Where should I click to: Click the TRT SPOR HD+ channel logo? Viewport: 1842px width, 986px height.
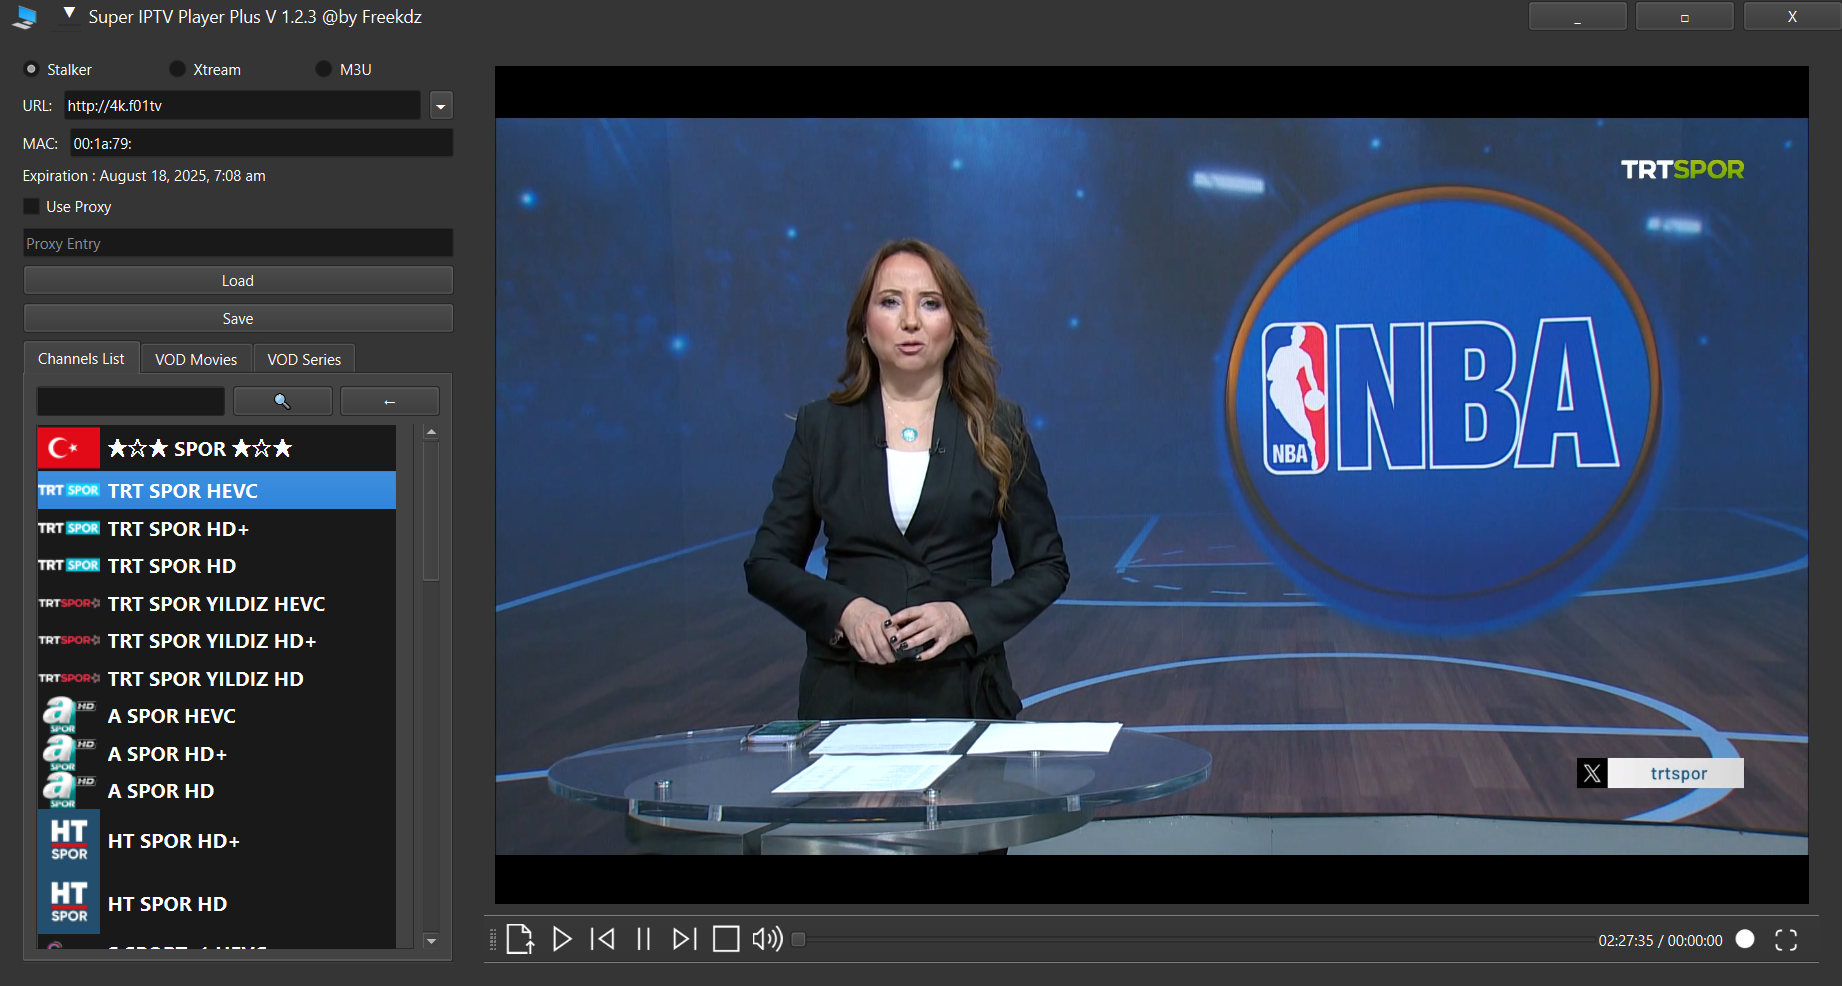(x=69, y=528)
